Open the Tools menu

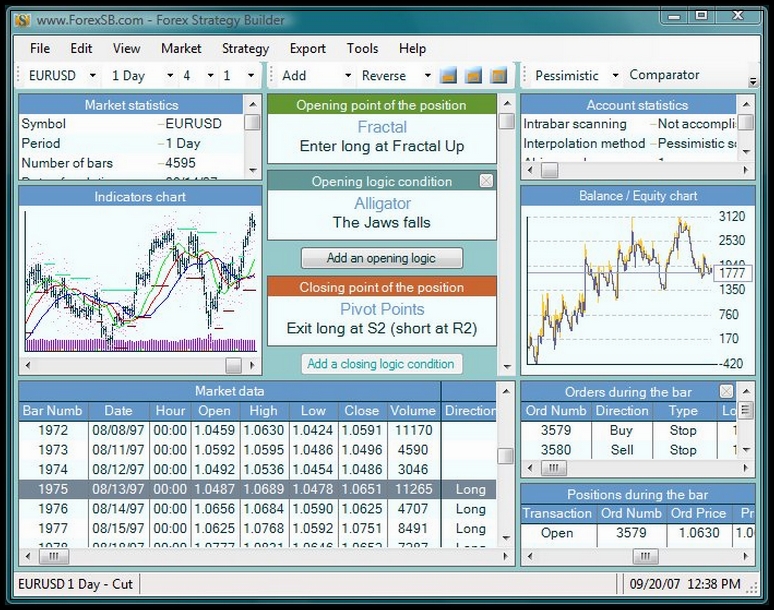[x=362, y=48]
